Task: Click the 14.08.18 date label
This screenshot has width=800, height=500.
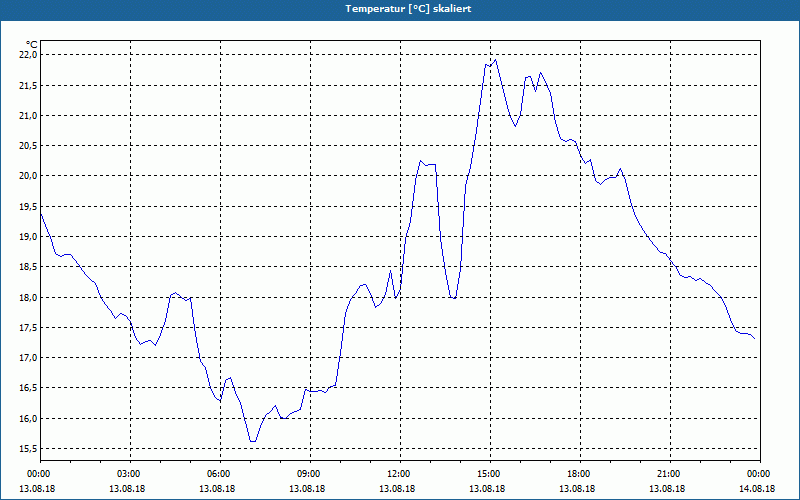Action: click(x=757, y=489)
